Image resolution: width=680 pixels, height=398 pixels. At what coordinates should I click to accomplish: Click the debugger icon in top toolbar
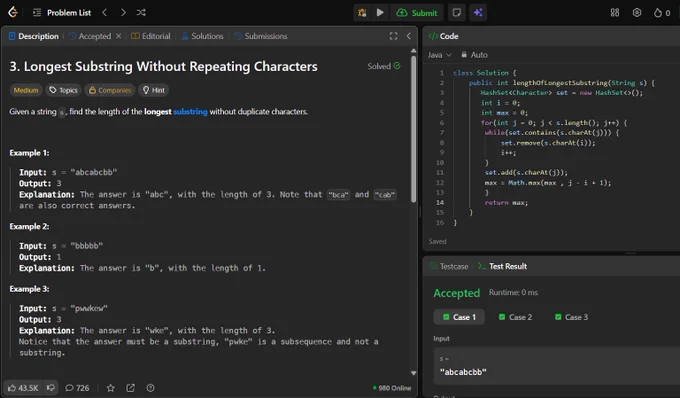(362, 13)
